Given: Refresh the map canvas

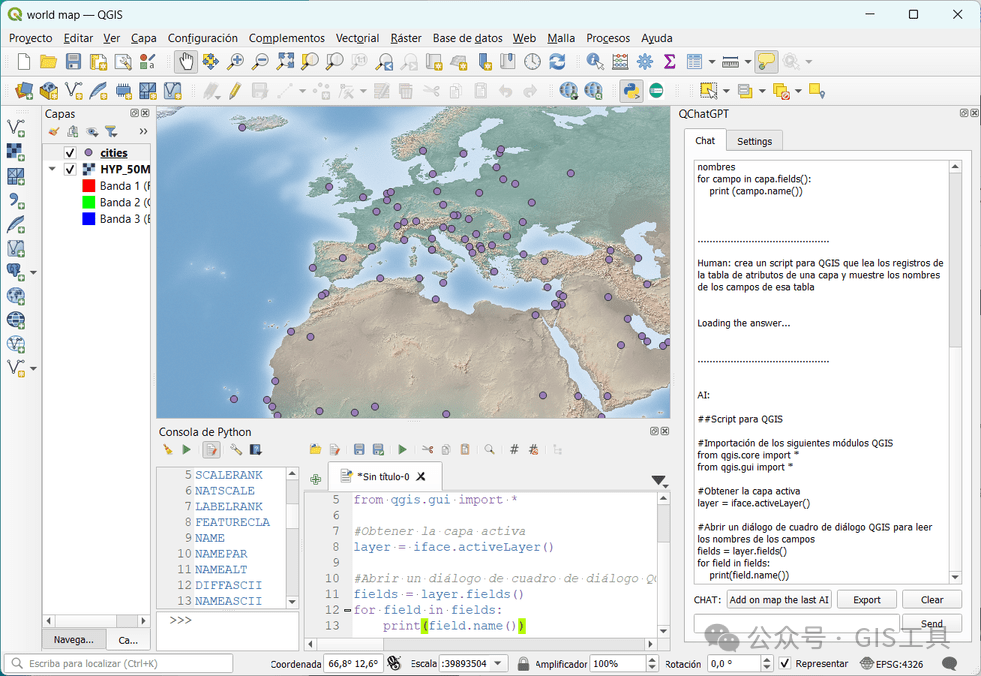Looking at the screenshot, I should [x=557, y=61].
